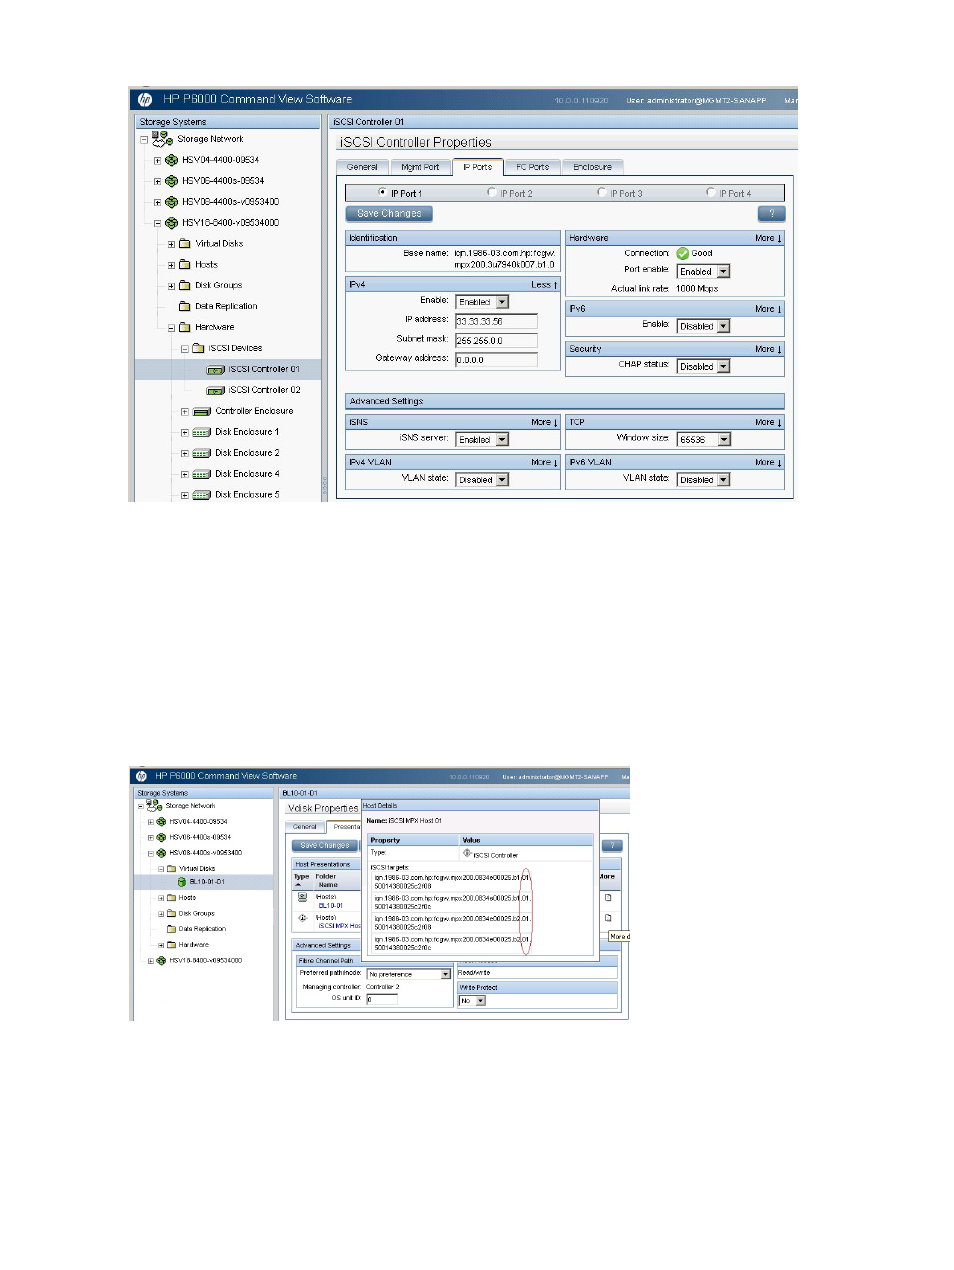Select the HSV08-4400s-v0953400 system icon in the iSCSI Controller window
954x1270 pixels.
point(172,202)
